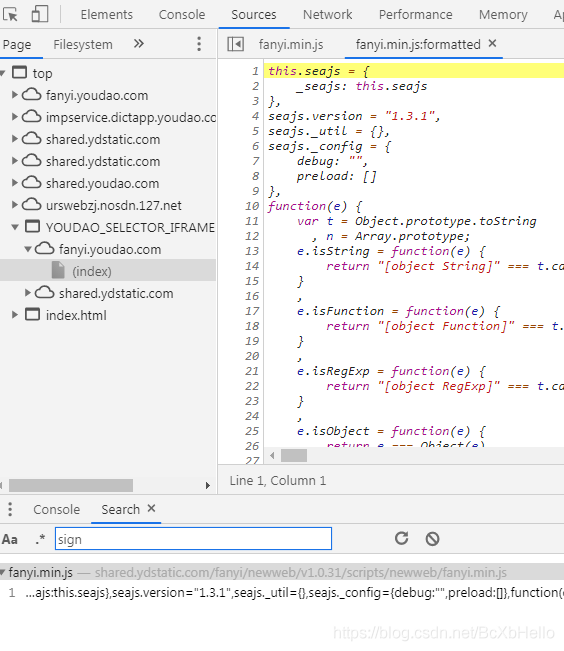Image resolution: width=564 pixels, height=651 pixels.
Task: Expand the urswebzj.nosdn.127.net node
Action: 15,205
